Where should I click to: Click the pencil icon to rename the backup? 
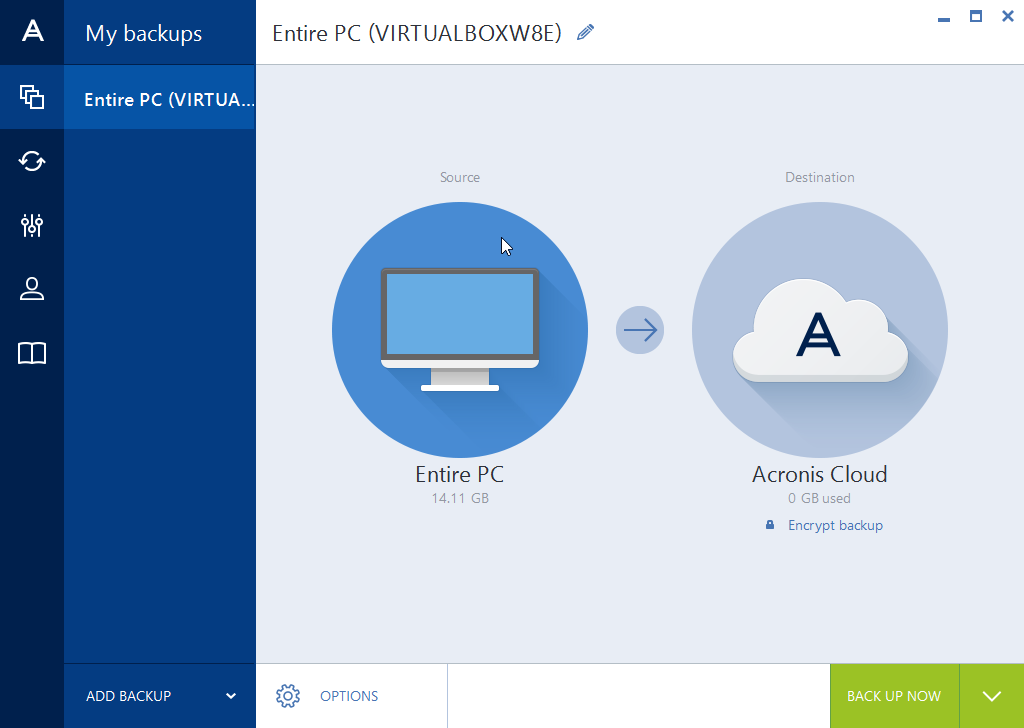coord(585,32)
